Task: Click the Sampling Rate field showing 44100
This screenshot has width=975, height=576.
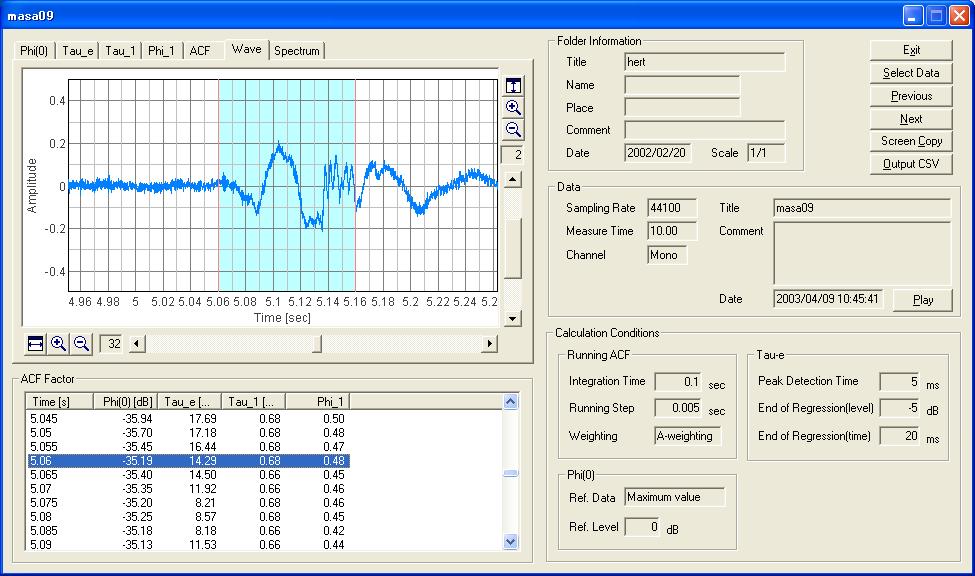Action: (x=672, y=208)
